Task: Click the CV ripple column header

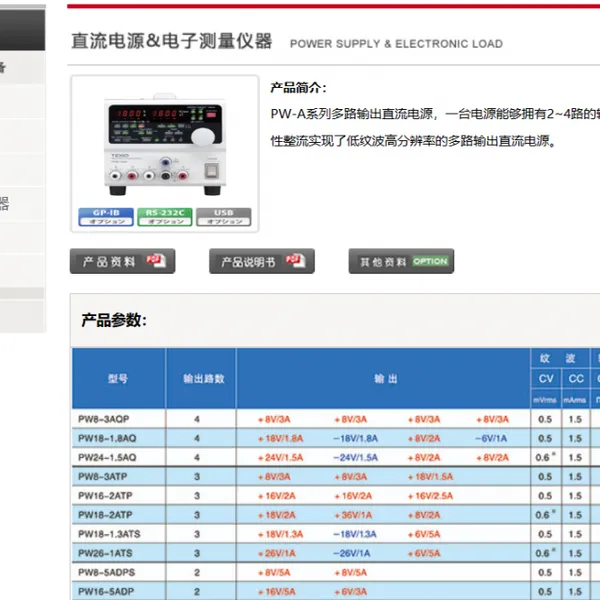Action: (x=546, y=378)
